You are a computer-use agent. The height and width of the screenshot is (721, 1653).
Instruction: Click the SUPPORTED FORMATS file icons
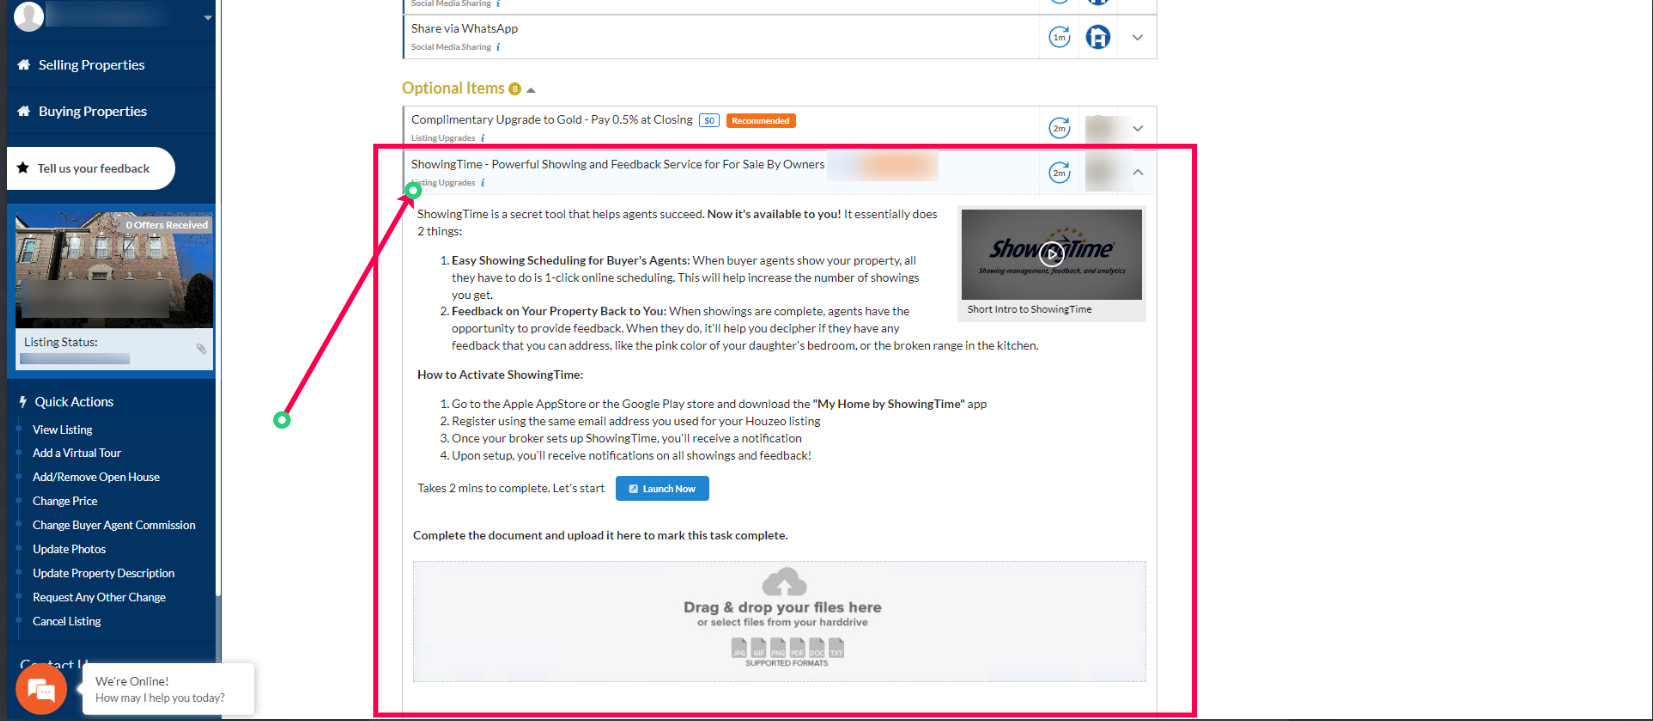click(787, 648)
